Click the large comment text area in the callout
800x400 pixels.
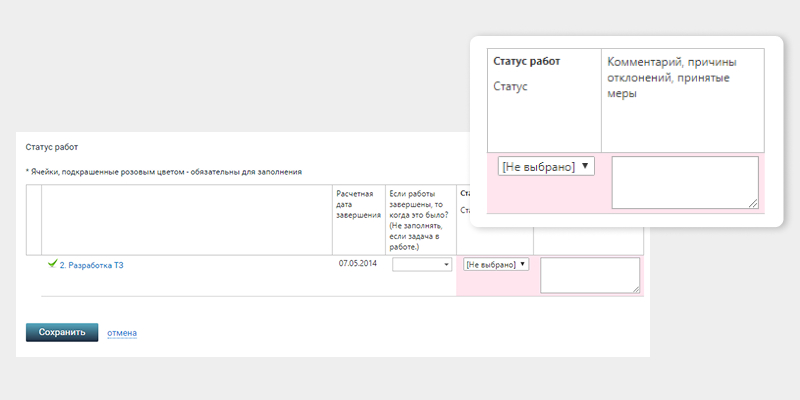[685, 182]
